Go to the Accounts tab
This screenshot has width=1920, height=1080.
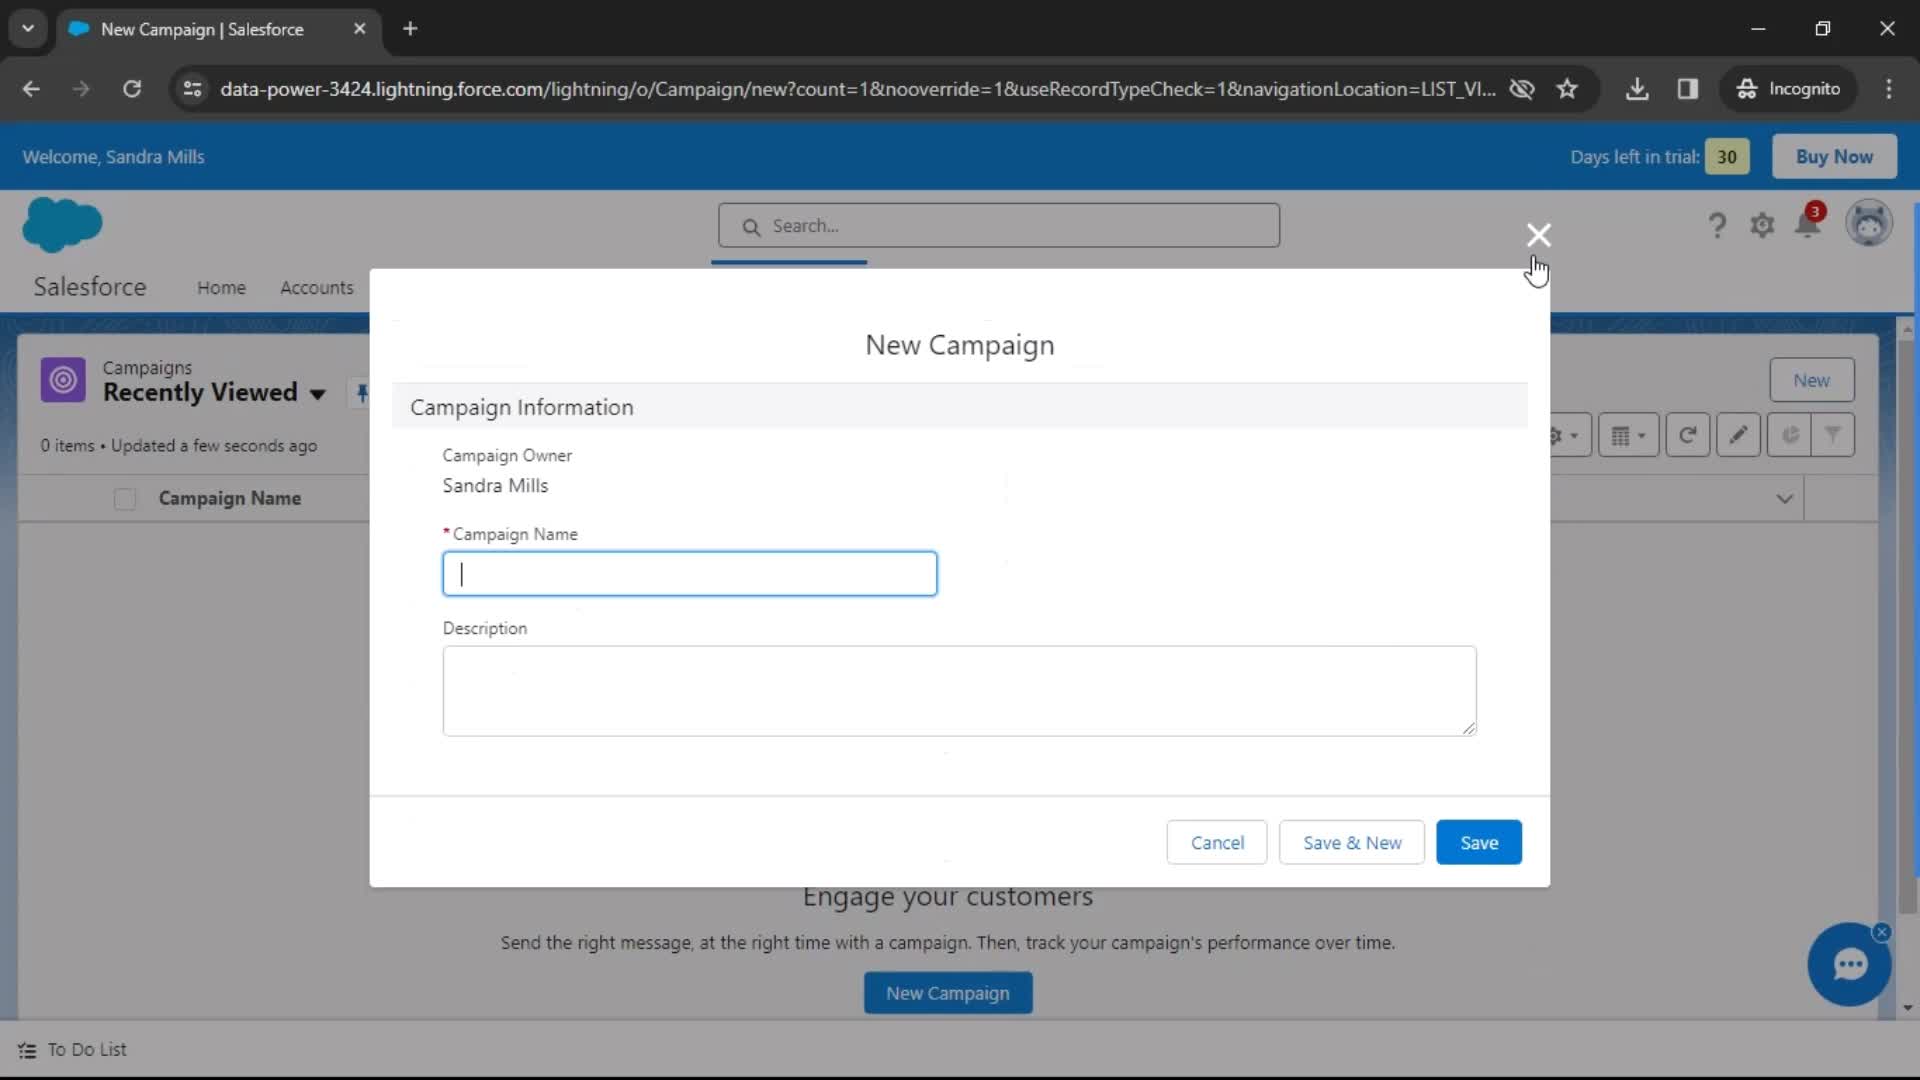[x=316, y=288]
